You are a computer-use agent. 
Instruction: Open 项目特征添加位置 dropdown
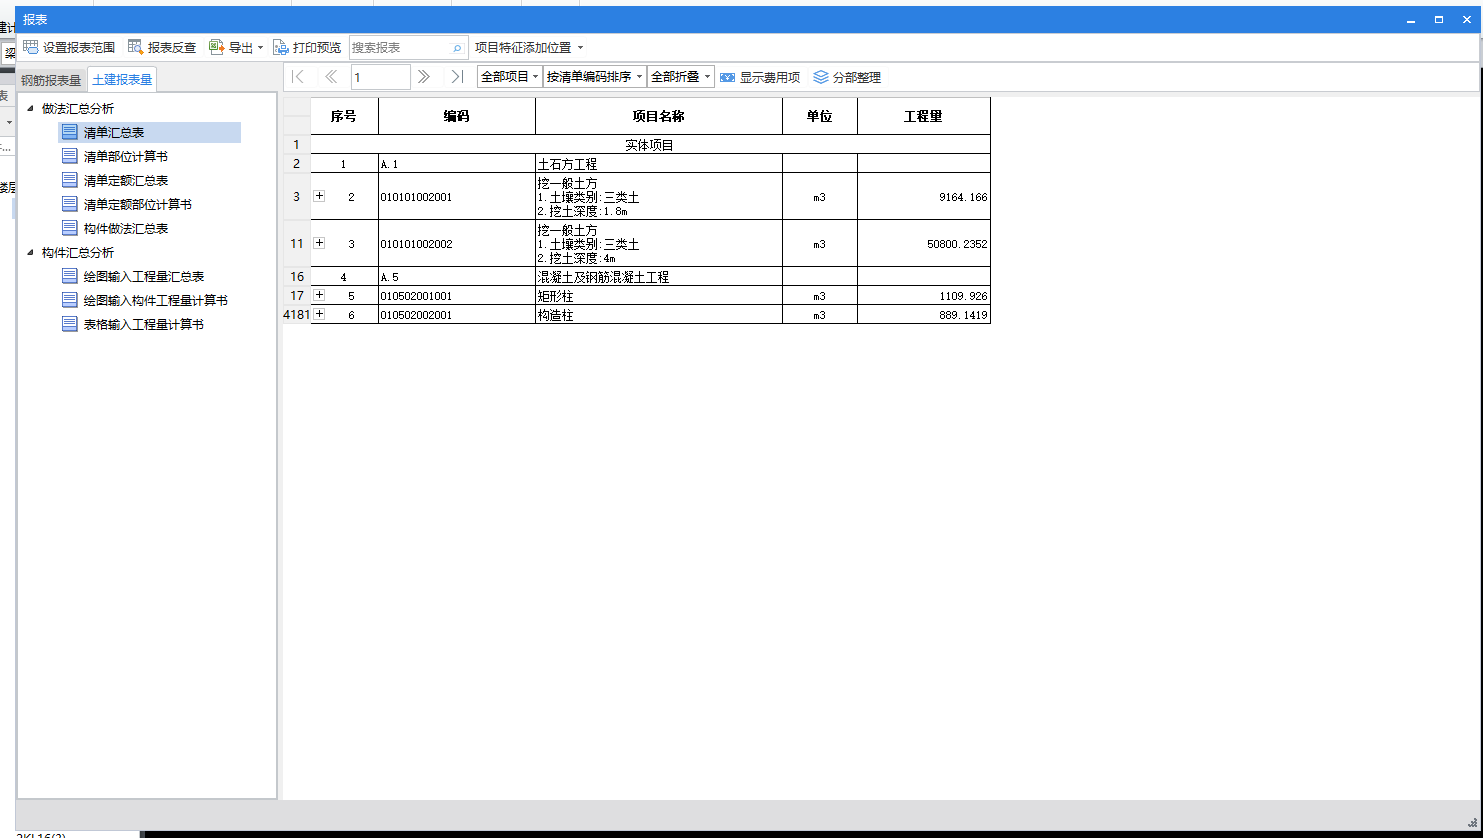point(528,47)
